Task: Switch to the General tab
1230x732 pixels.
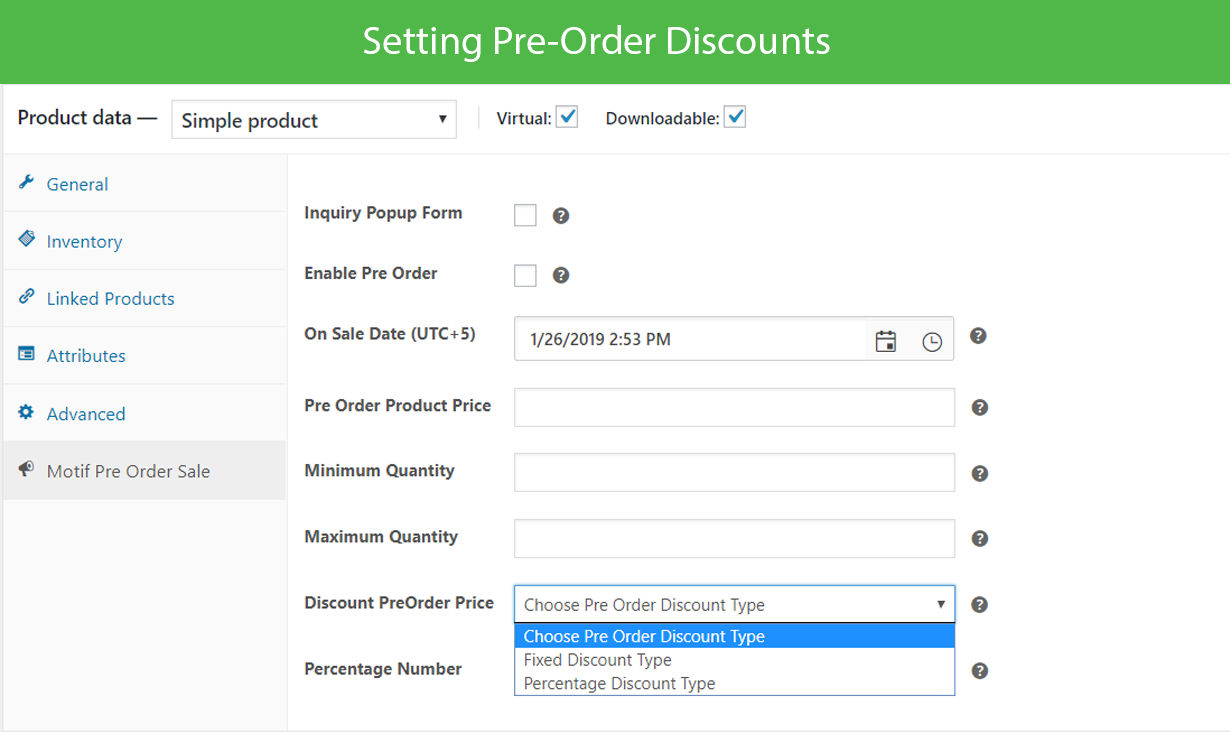Action: (144, 184)
